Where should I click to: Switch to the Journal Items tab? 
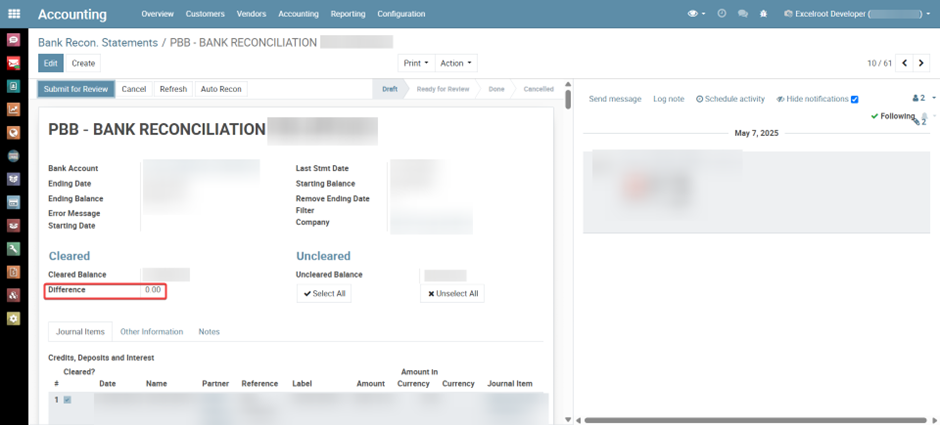coord(80,331)
